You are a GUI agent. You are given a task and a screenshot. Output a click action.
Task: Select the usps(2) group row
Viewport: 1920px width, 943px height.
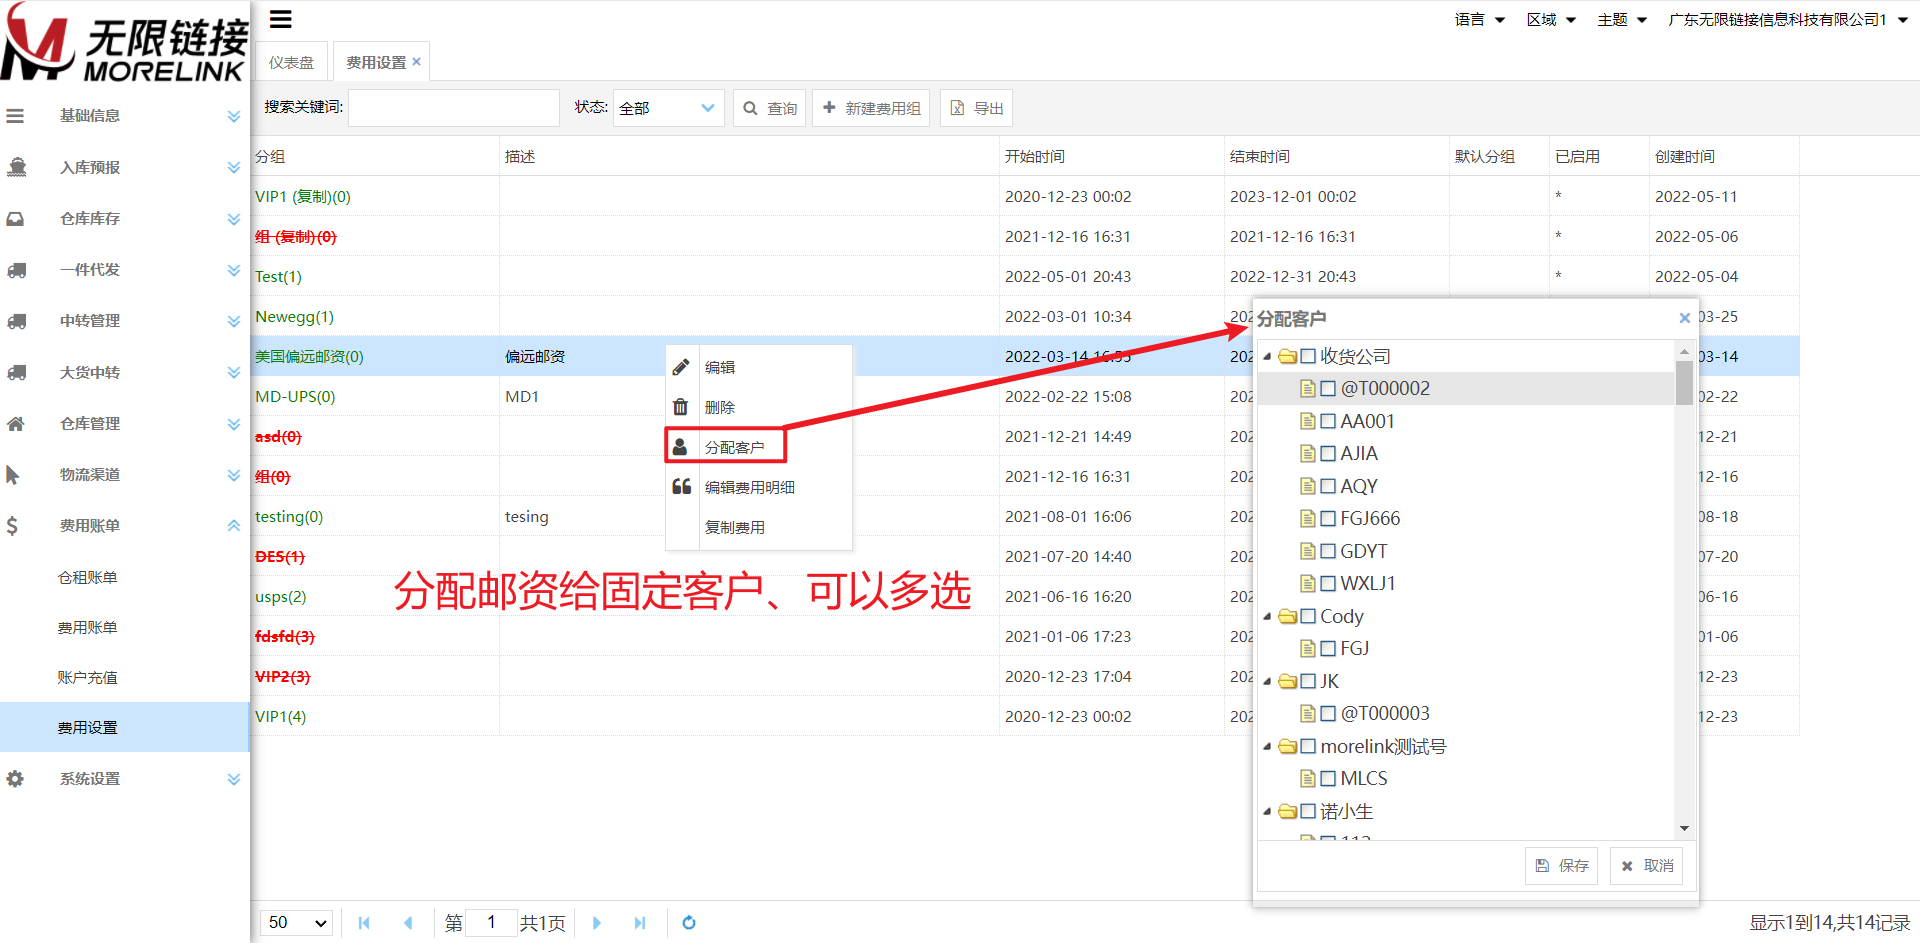click(x=1025, y=596)
